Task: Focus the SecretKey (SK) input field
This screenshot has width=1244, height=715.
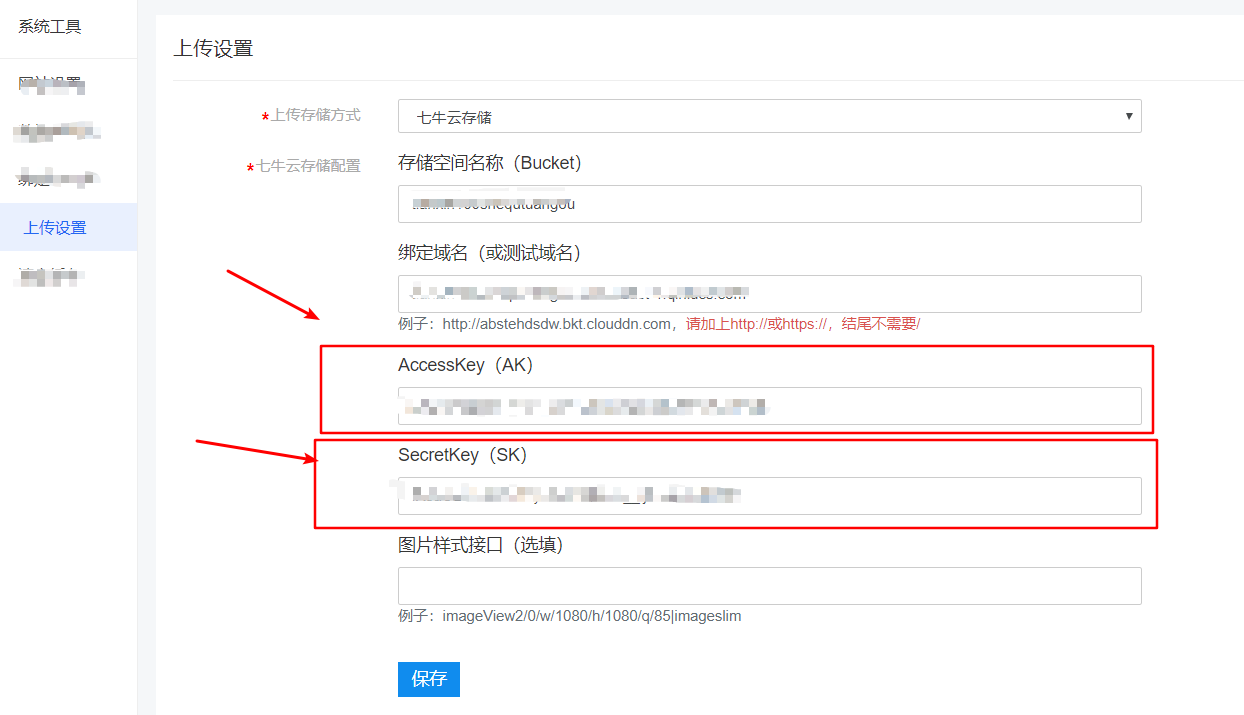Action: coord(769,496)
